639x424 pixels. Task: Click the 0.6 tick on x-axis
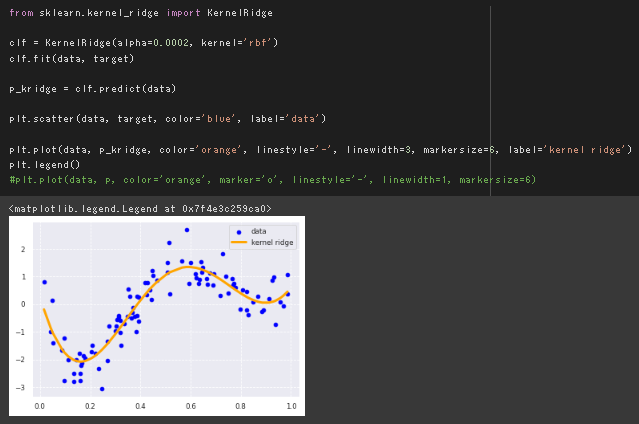click(x=190, y=406)
